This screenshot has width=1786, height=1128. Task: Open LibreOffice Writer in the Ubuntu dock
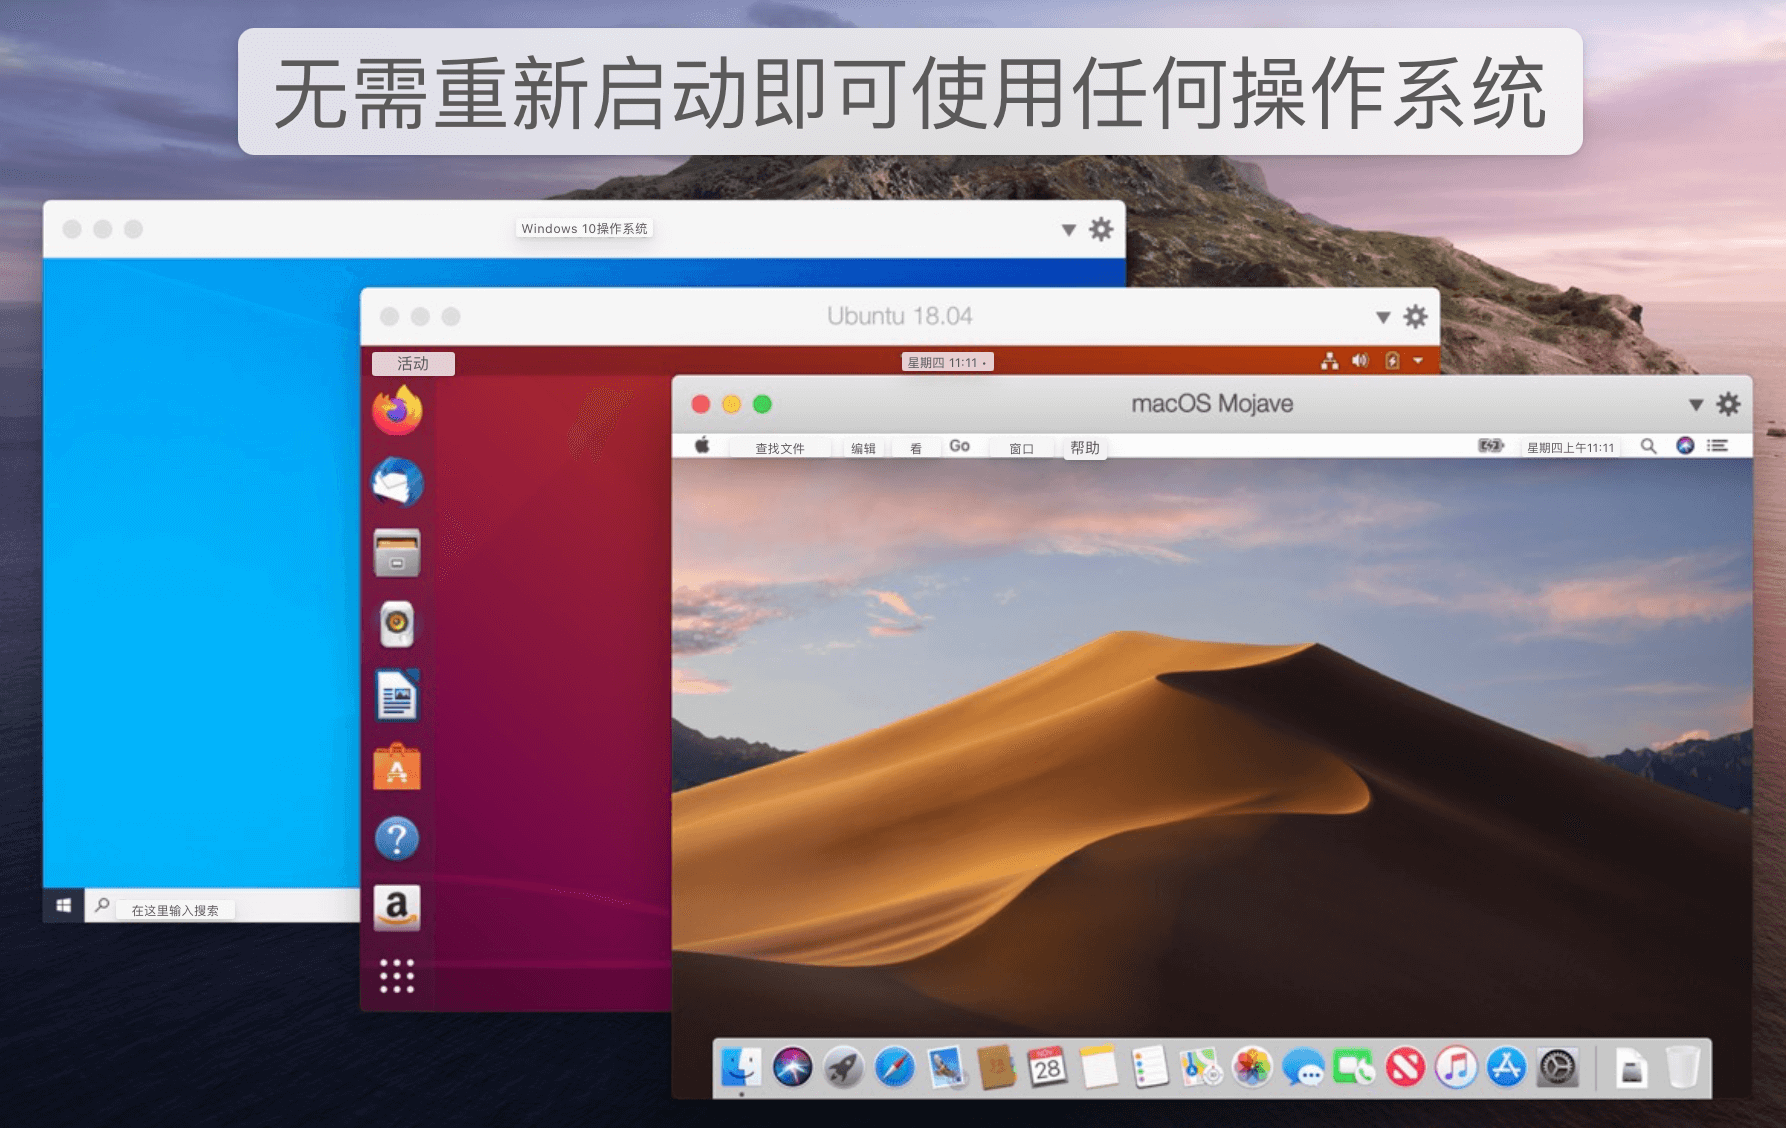pos(397,696)
